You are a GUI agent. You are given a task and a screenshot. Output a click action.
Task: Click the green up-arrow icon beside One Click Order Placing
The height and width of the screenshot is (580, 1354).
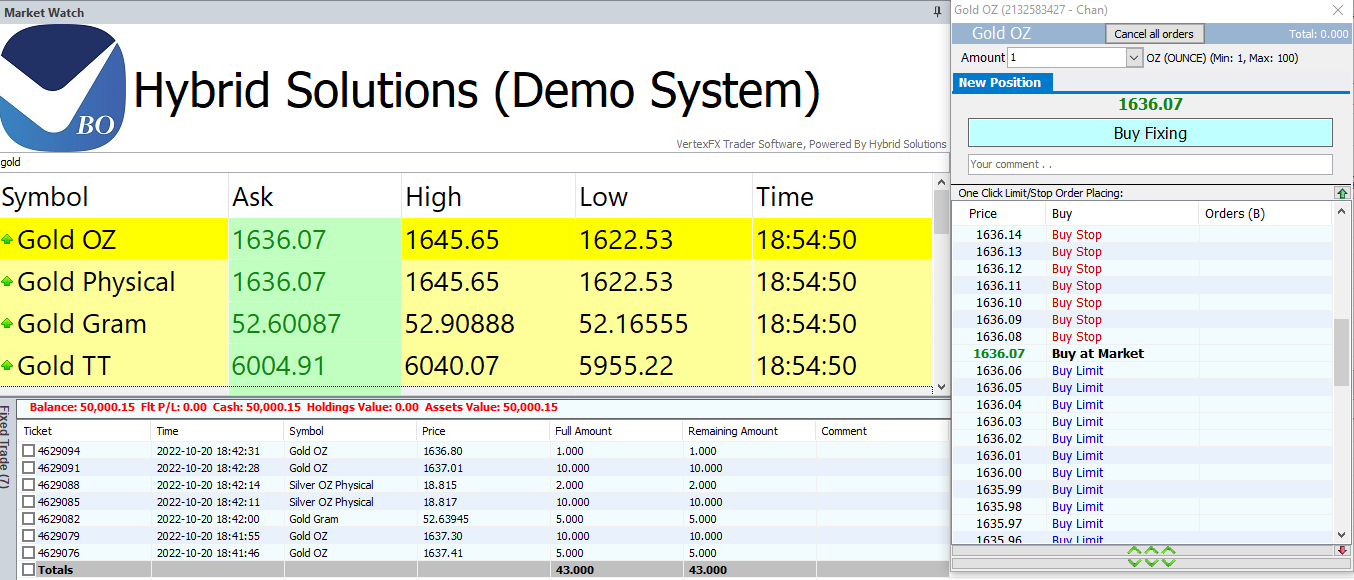click(x=1341, y=193)
